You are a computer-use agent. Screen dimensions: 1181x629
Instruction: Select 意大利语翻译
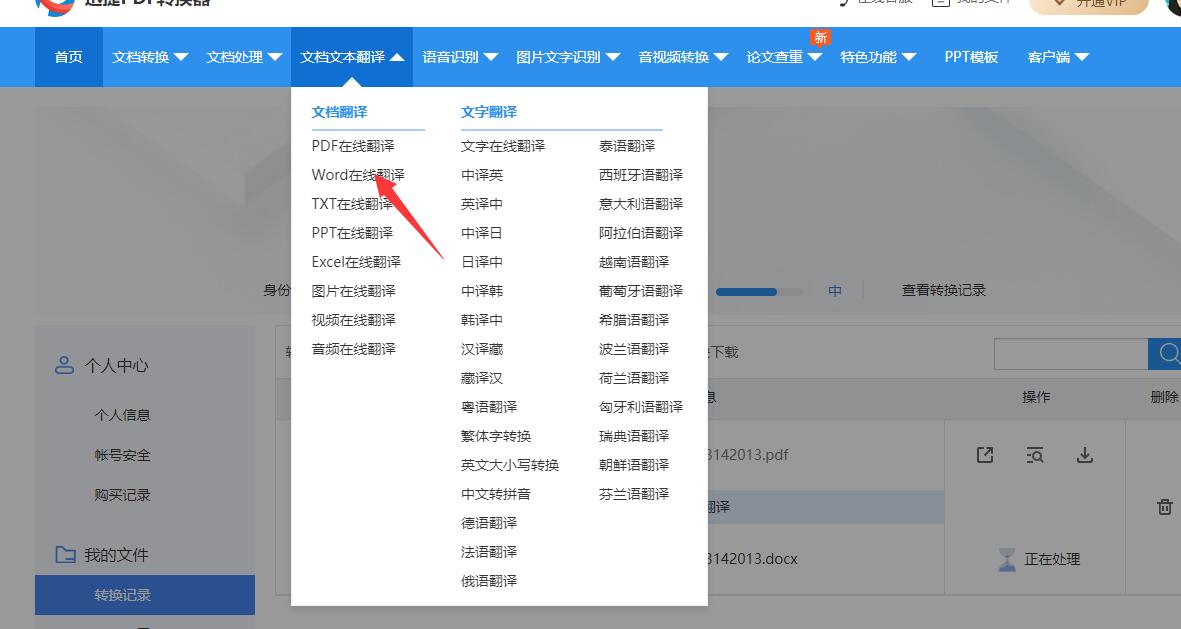[641, 204]
